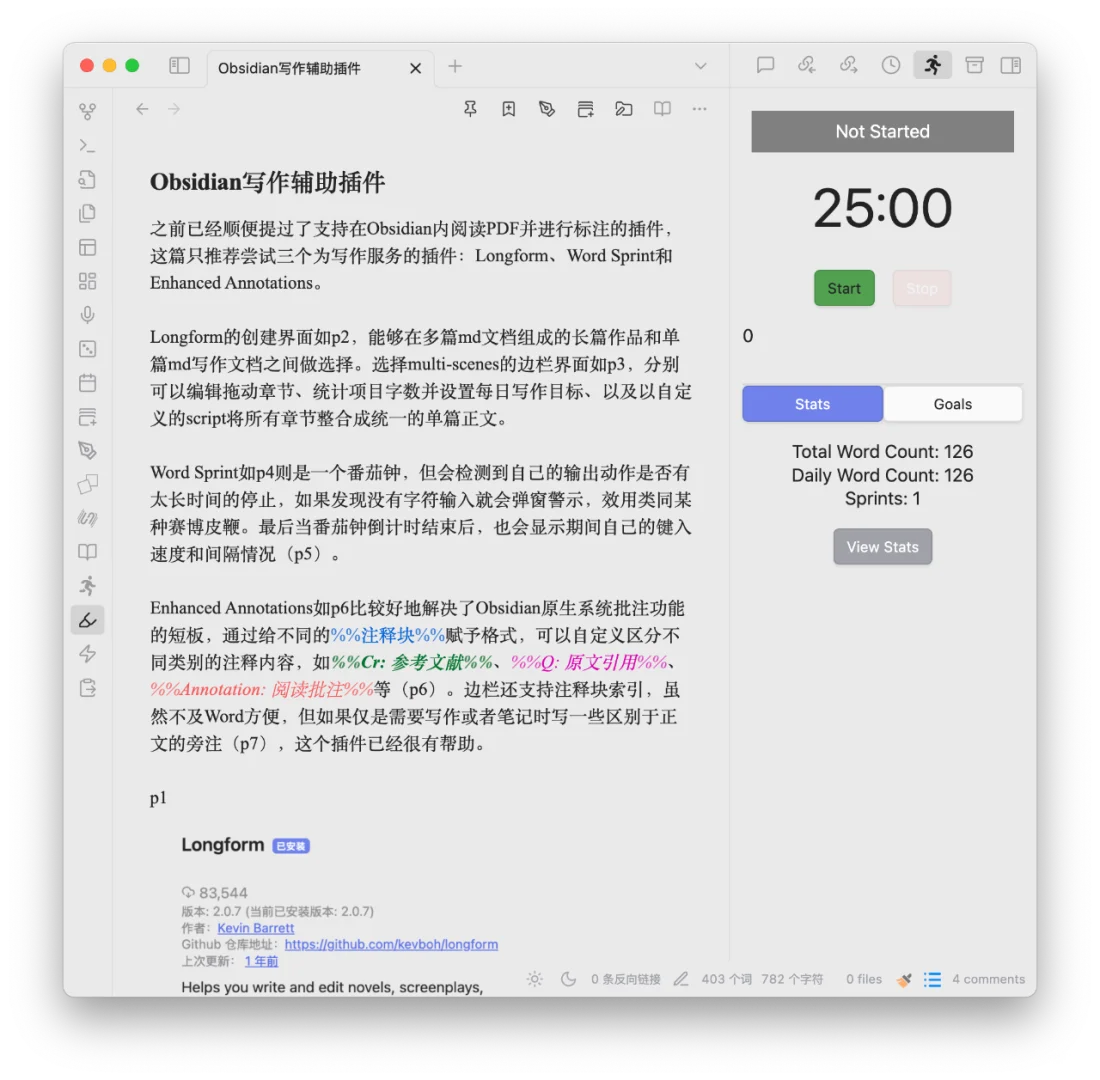
Task: Open Word Sprint runner icon in left ribbon
Action: click(x=88, y=586)
